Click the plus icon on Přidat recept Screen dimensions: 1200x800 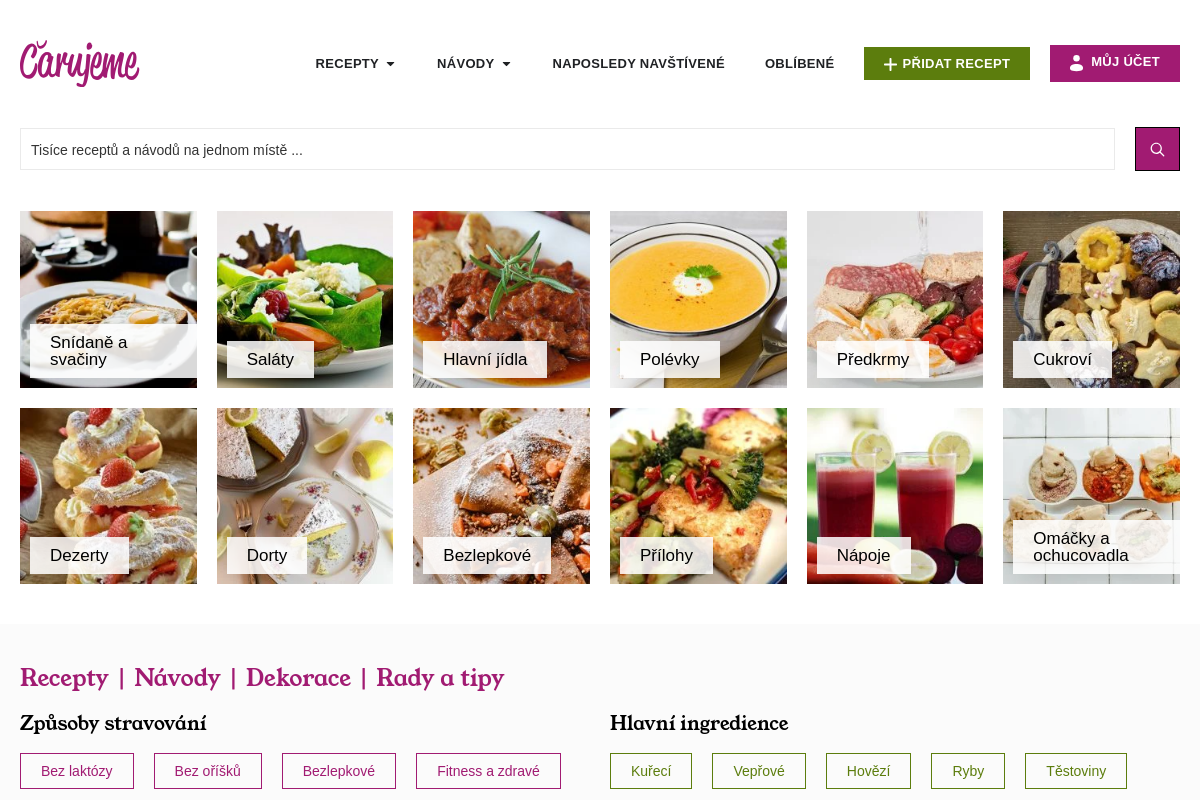pos(890,64)
